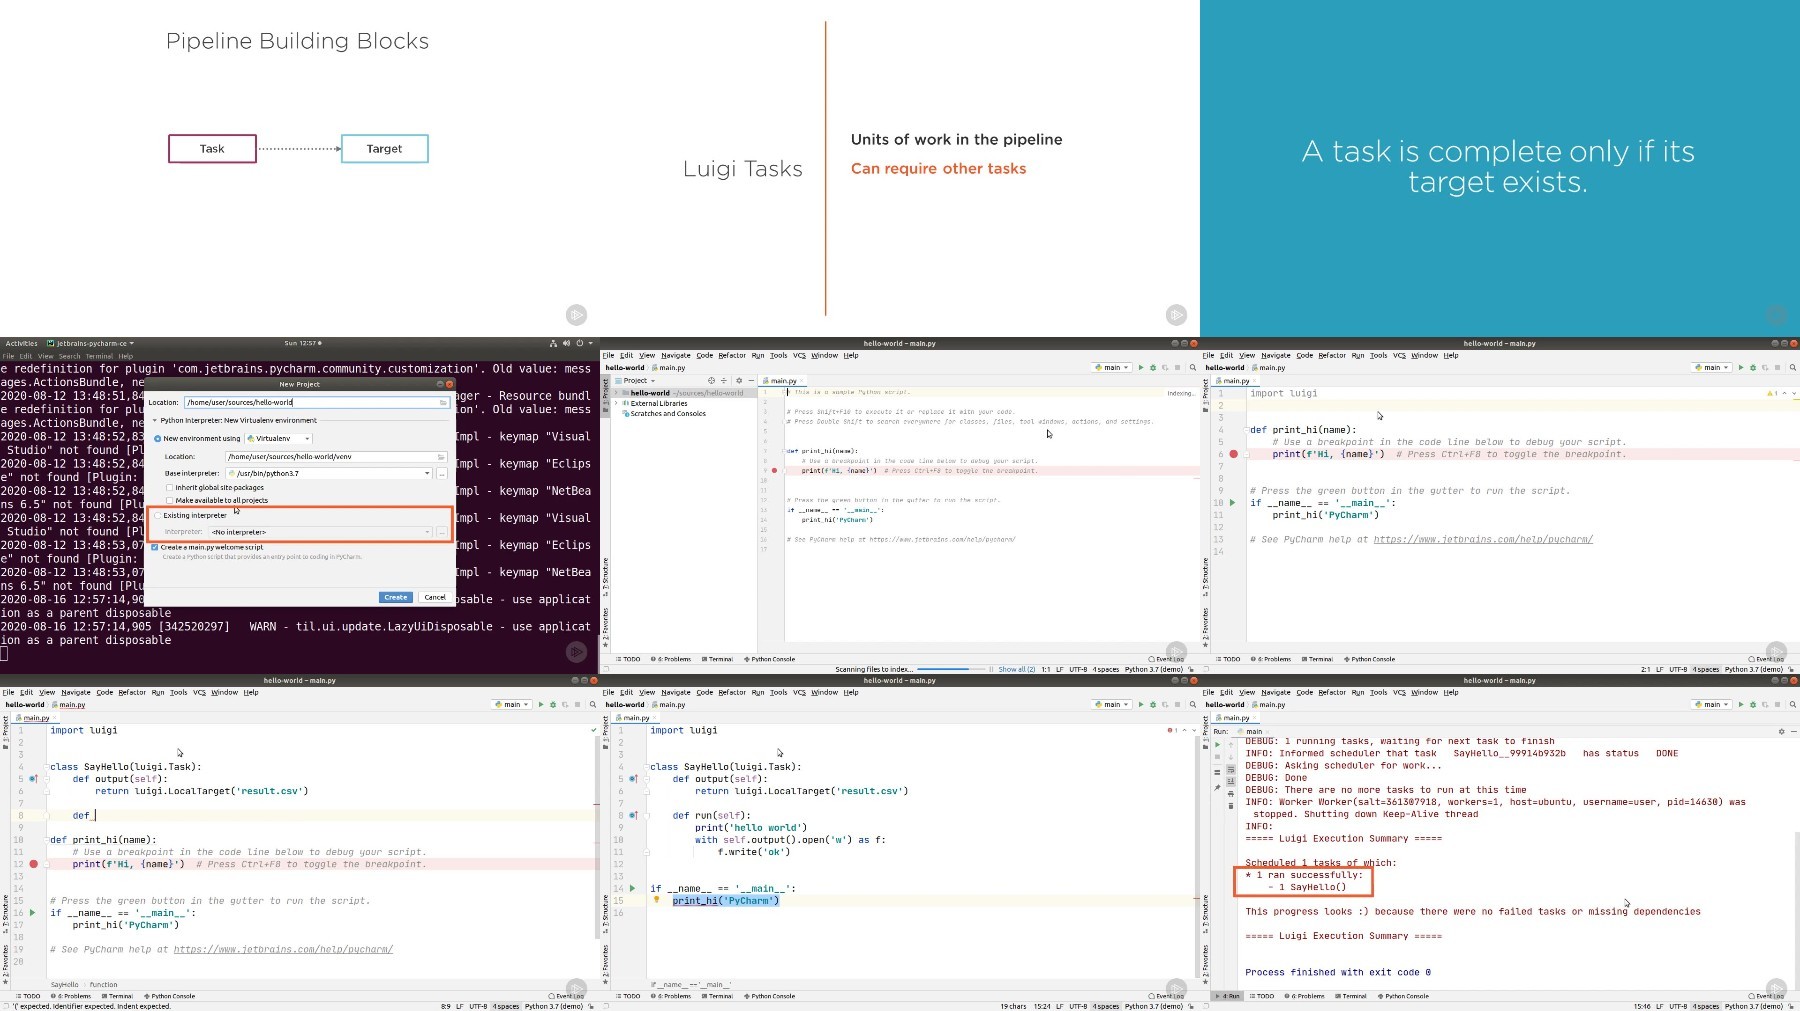The width and height of the screenshot is (1800, 1011).
Task: Open the Search menu in the terminal menu bar
Action: click(x=69, y=356)
